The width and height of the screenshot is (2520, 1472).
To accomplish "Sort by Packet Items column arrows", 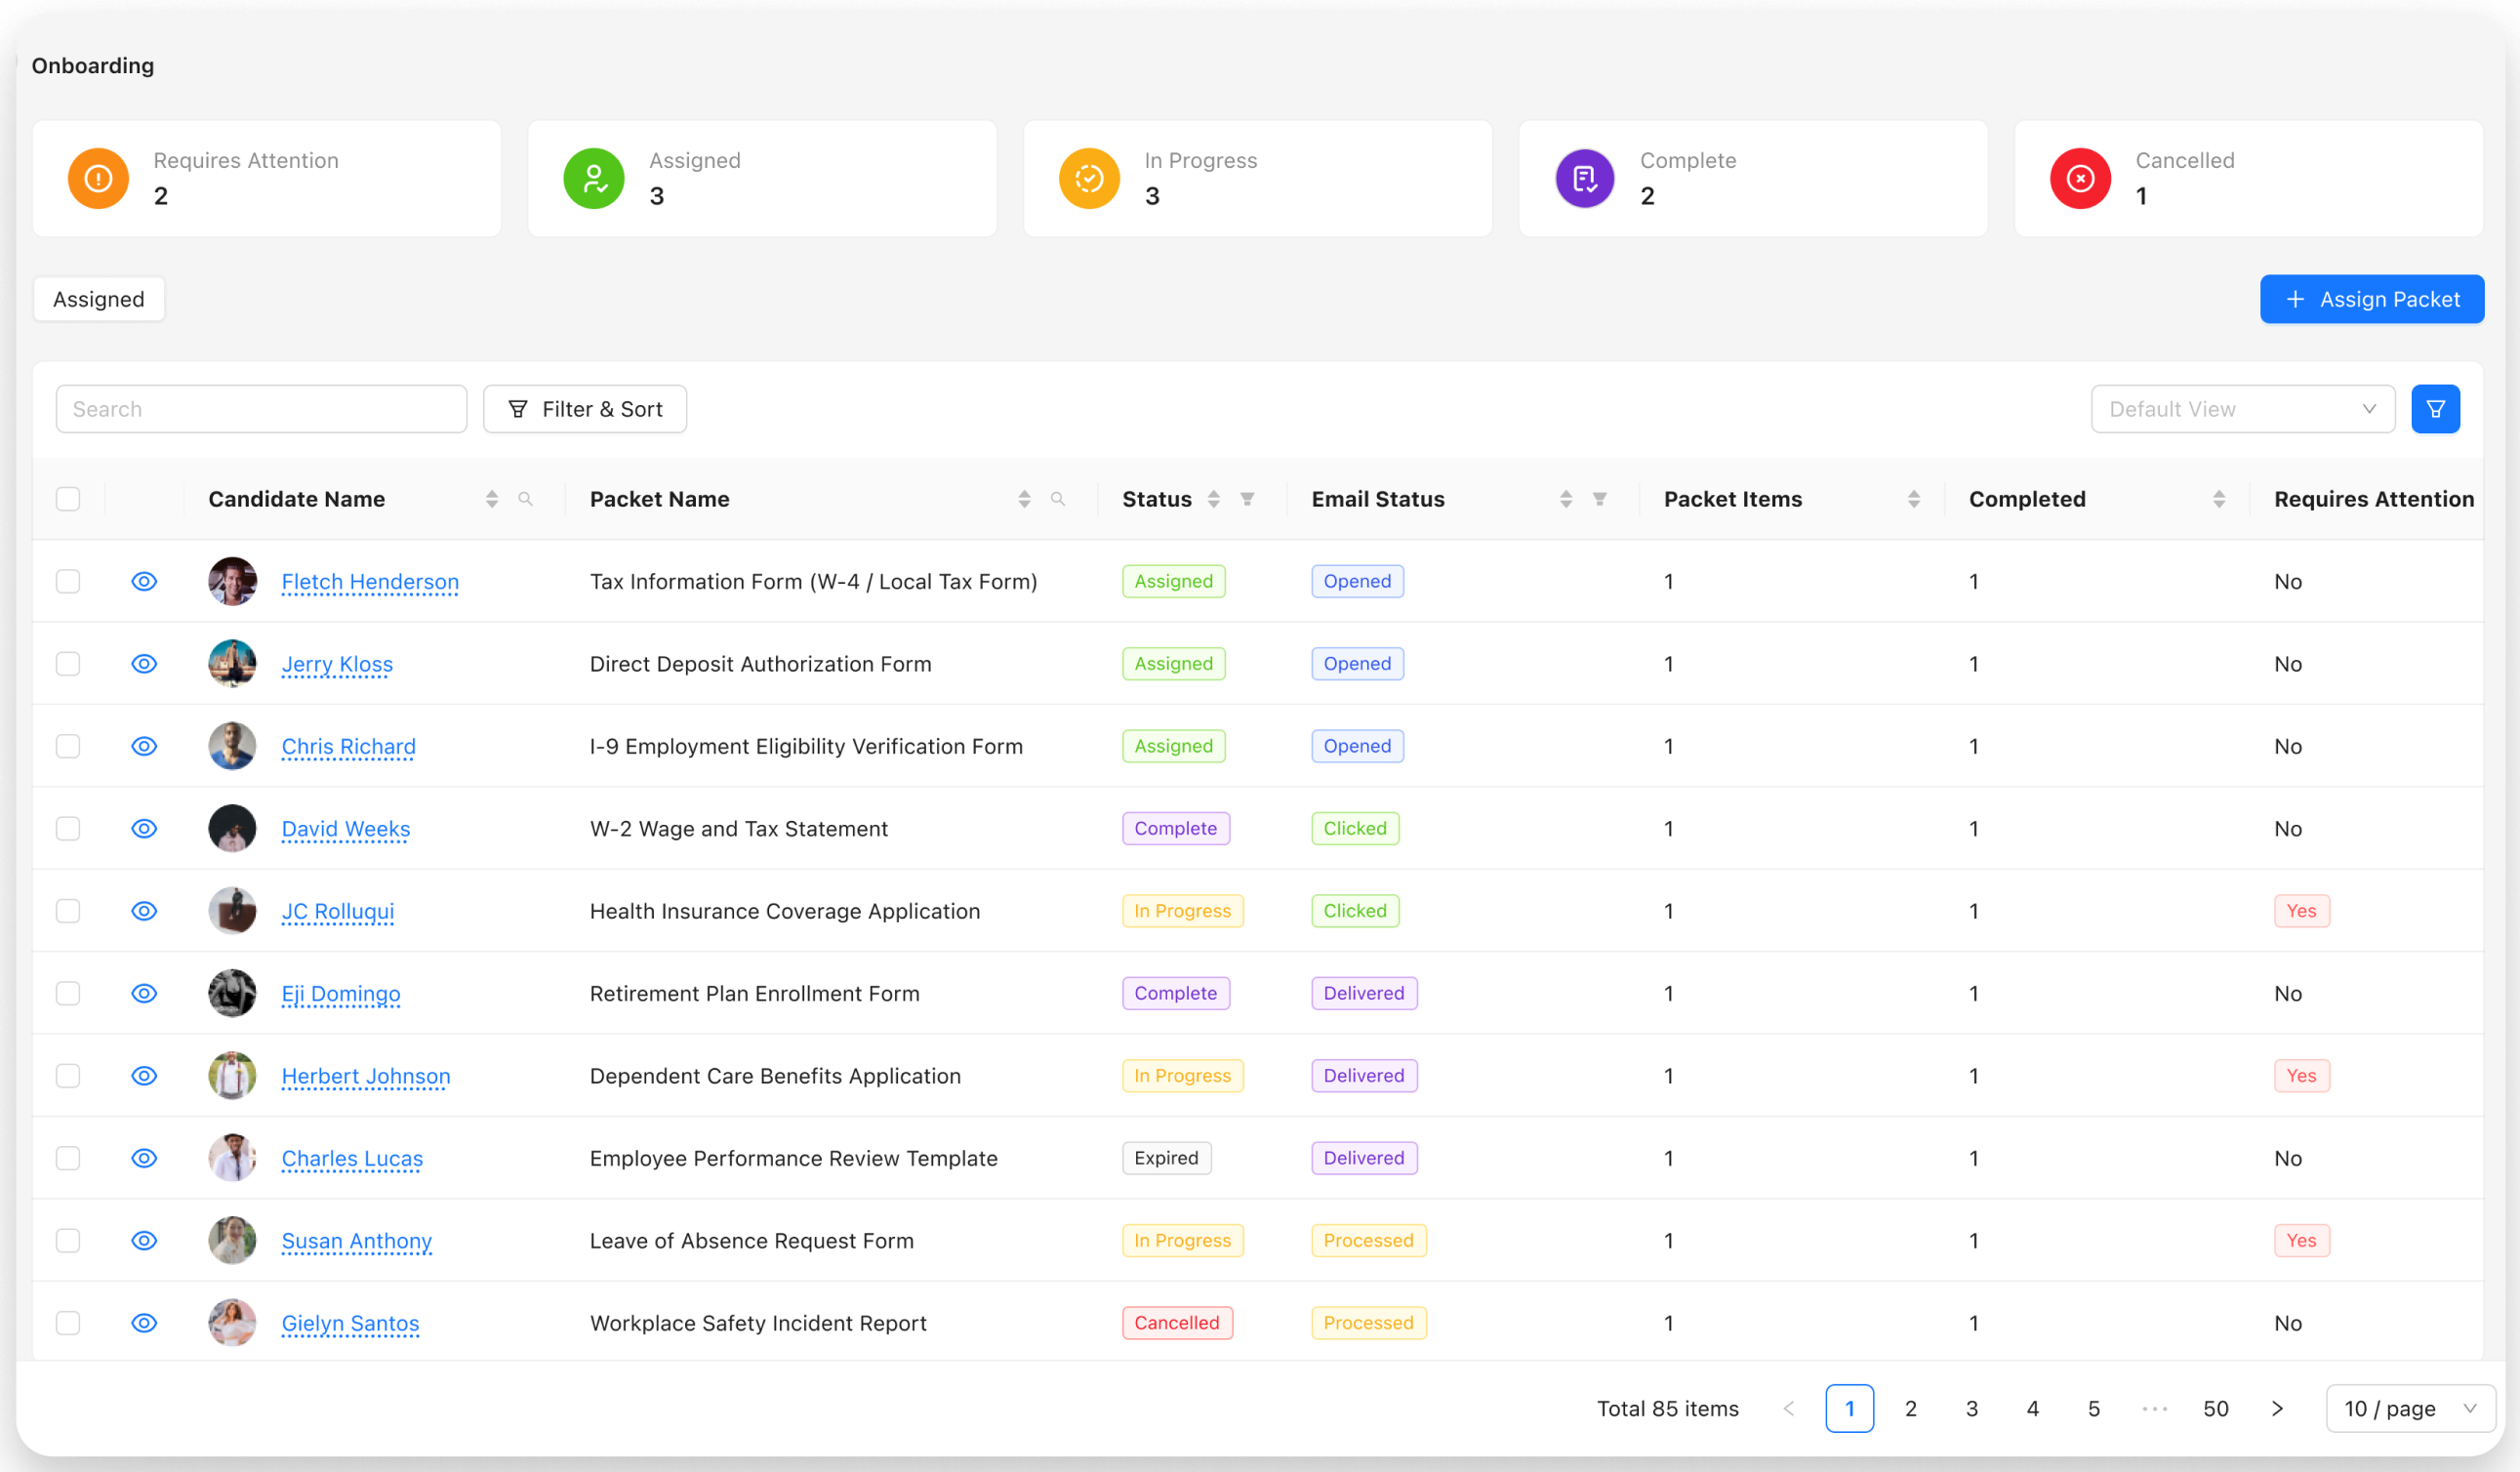I will pos(1915,499).
